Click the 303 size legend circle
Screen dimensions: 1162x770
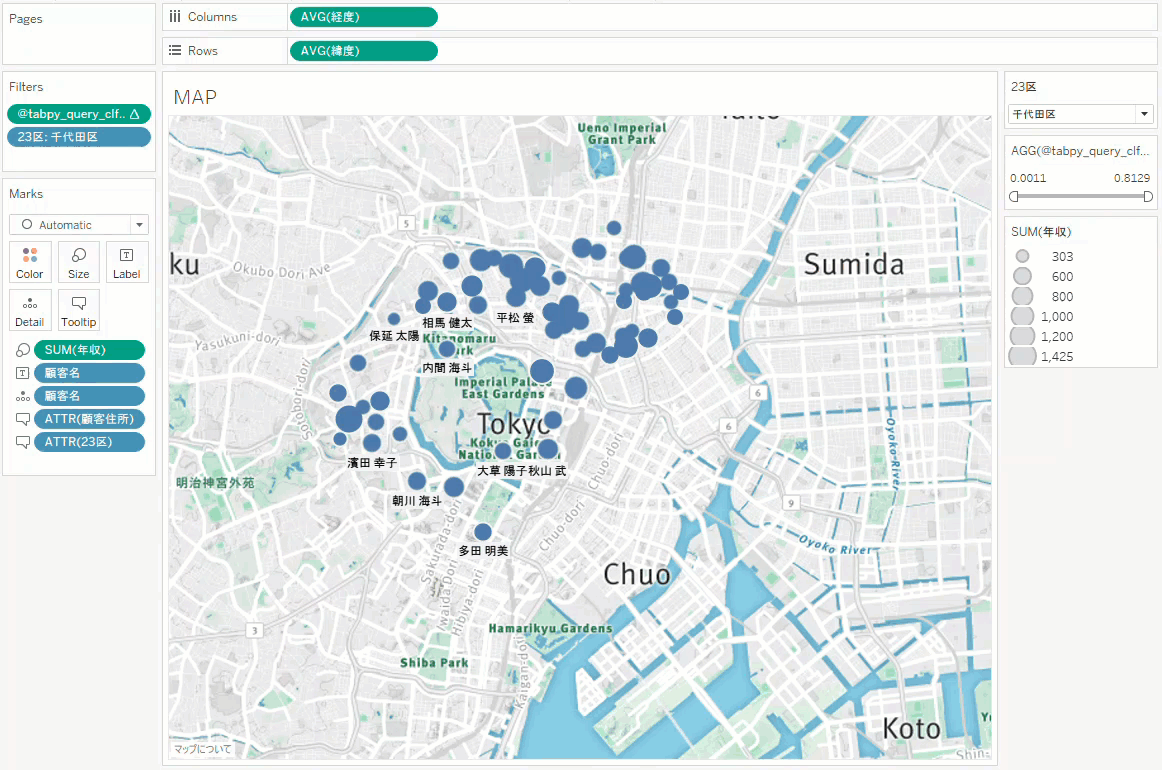point(1022,256)
